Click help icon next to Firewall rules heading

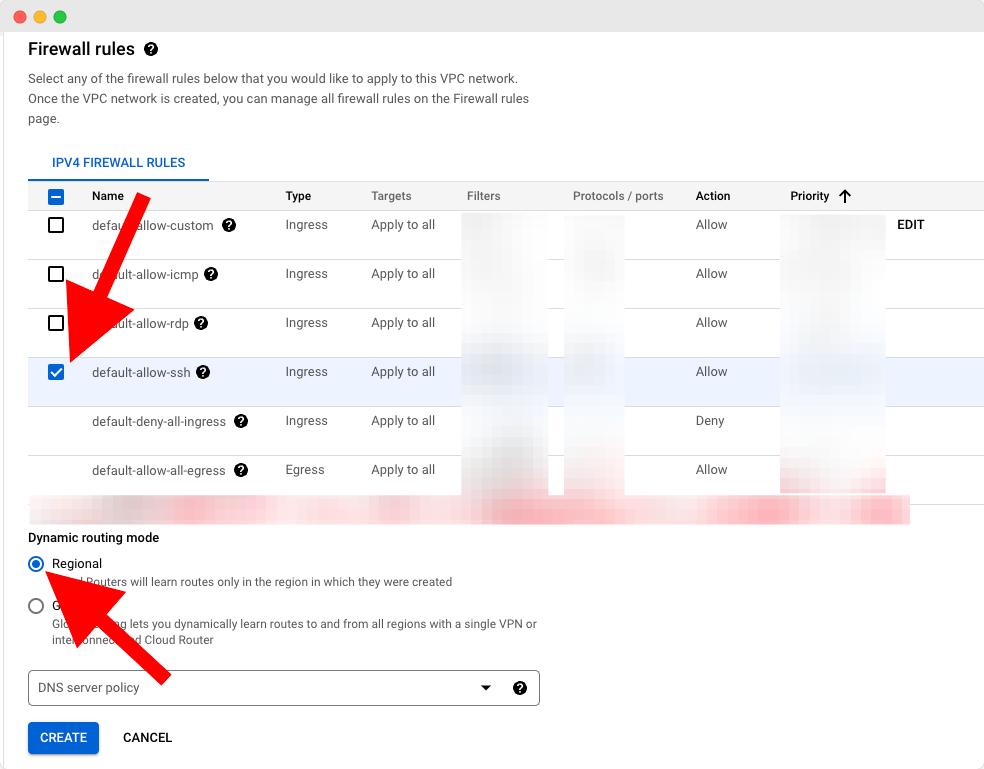tap(152, 49)
